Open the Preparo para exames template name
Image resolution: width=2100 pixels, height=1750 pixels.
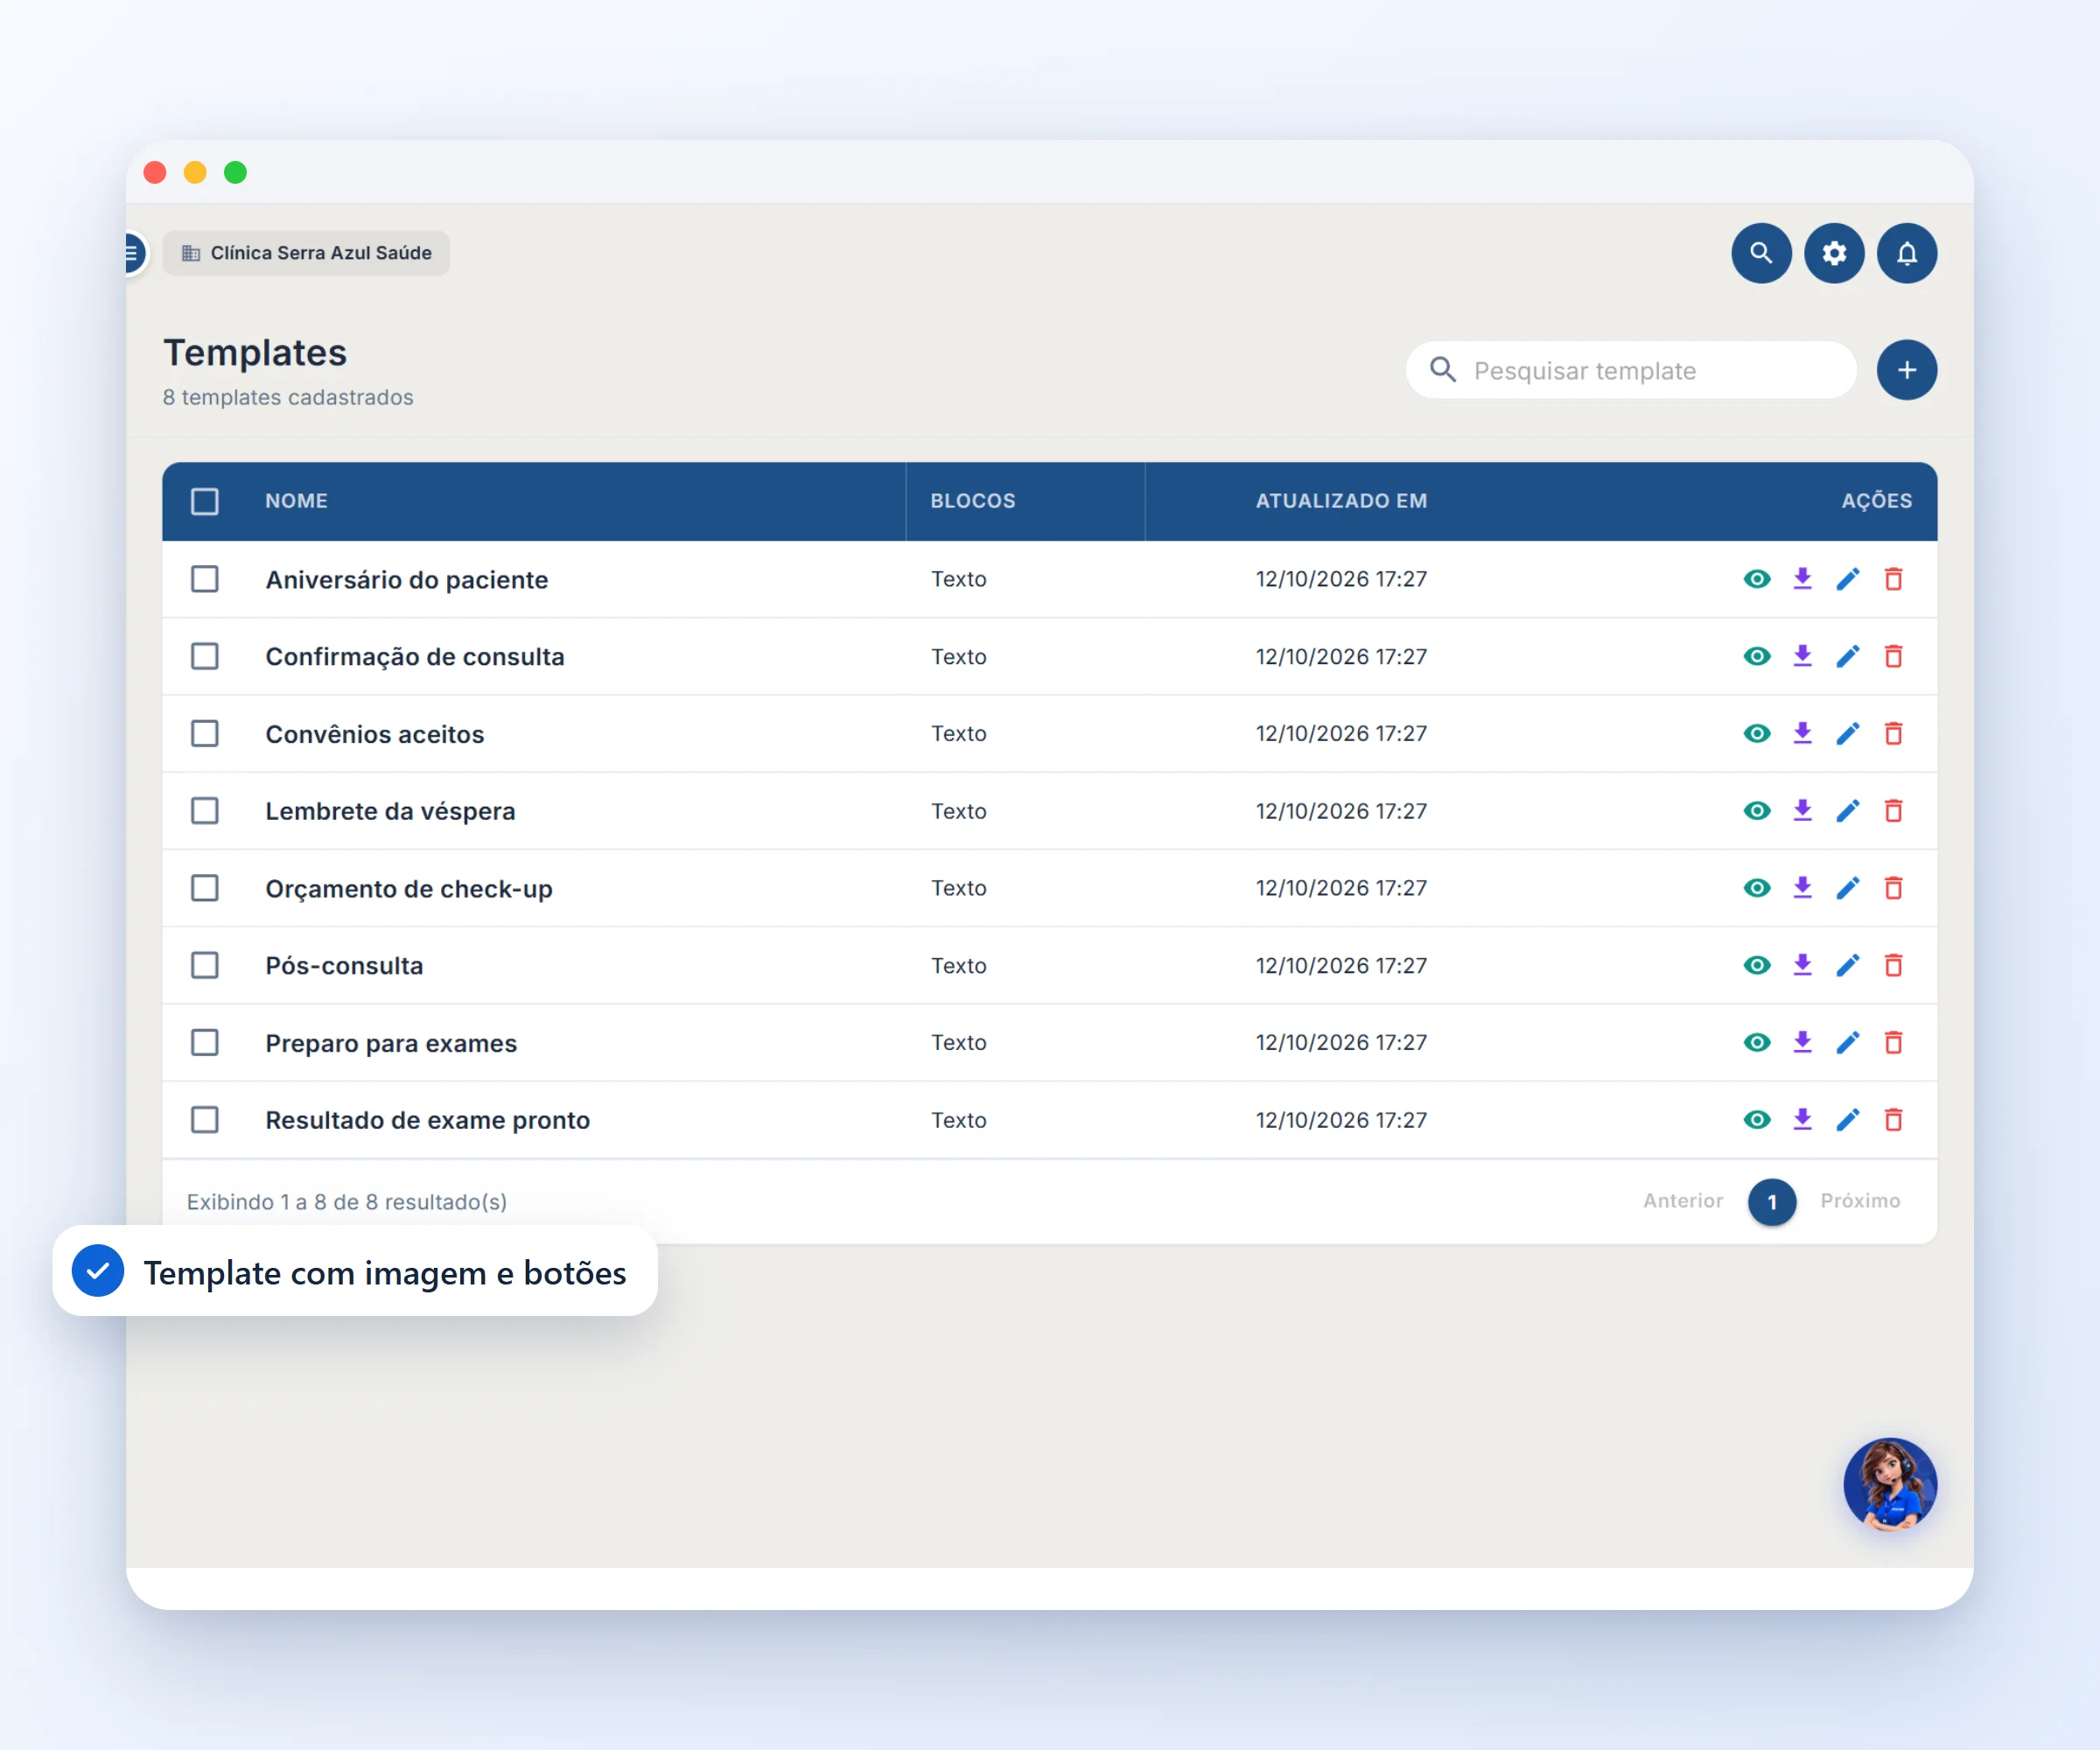click(391, 1043)
